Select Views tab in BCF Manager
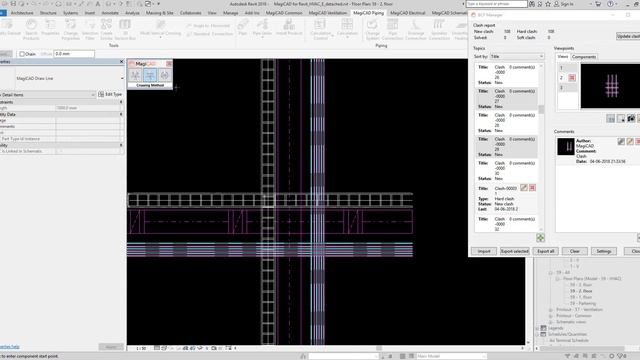The image size is (640, 360). [x=563, y=57]
